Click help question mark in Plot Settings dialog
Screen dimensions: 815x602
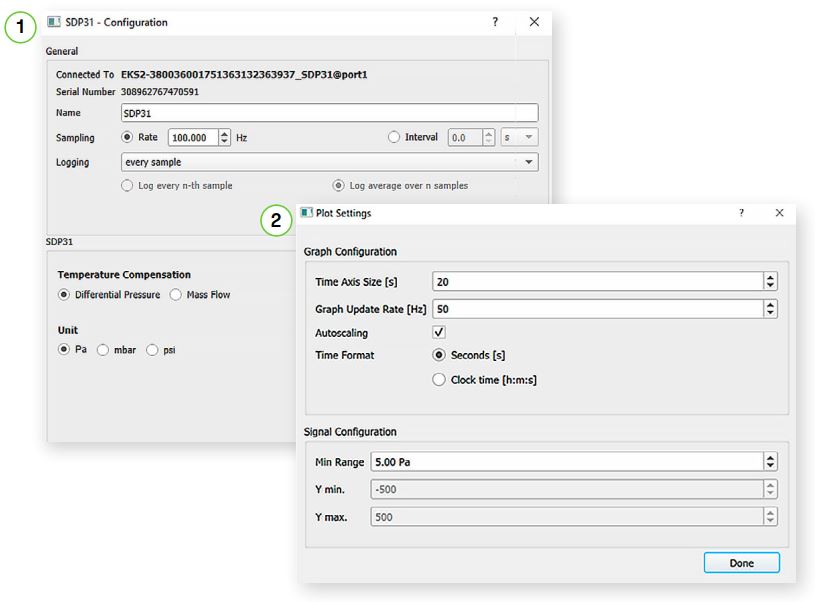point(741,213)
